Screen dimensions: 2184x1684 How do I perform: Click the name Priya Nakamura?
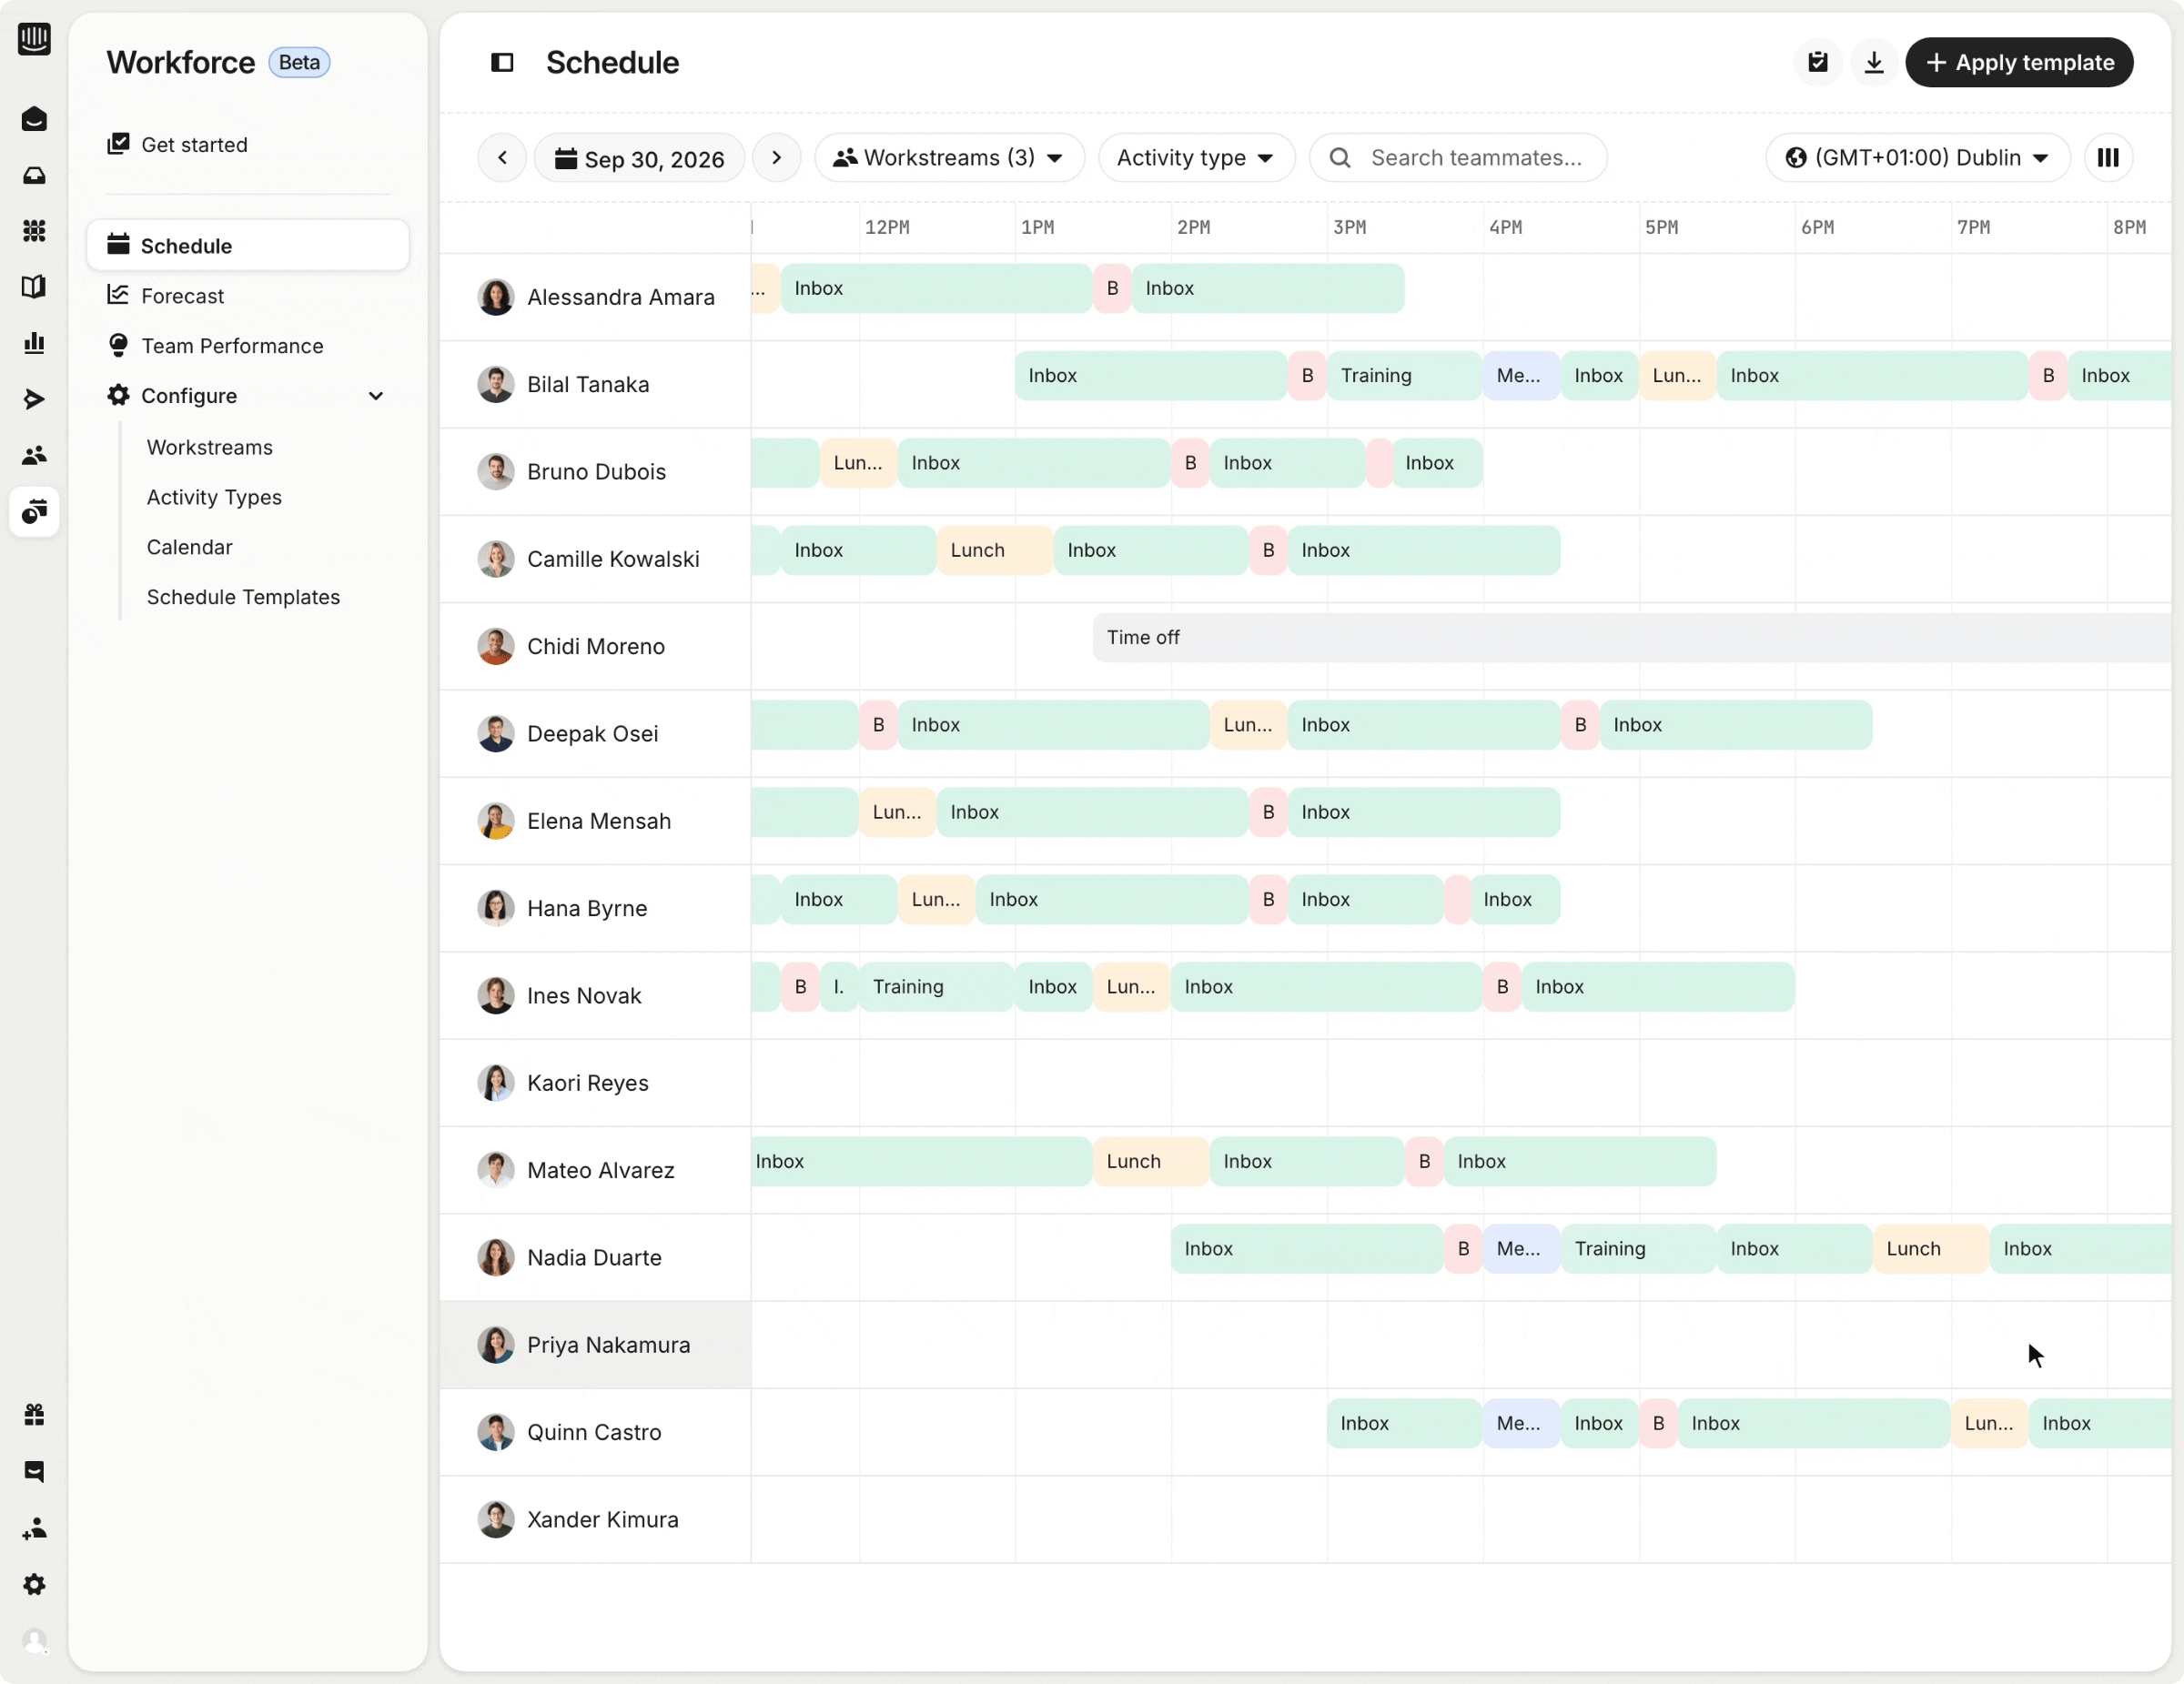tap(608, 1345)
